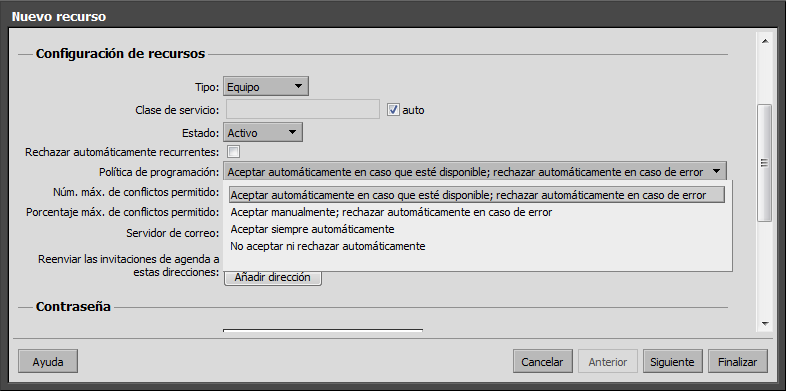The height and width of the screenshot is (391, 786).
Task: Click the scrollbar down arrow
Action: point(765,324)
